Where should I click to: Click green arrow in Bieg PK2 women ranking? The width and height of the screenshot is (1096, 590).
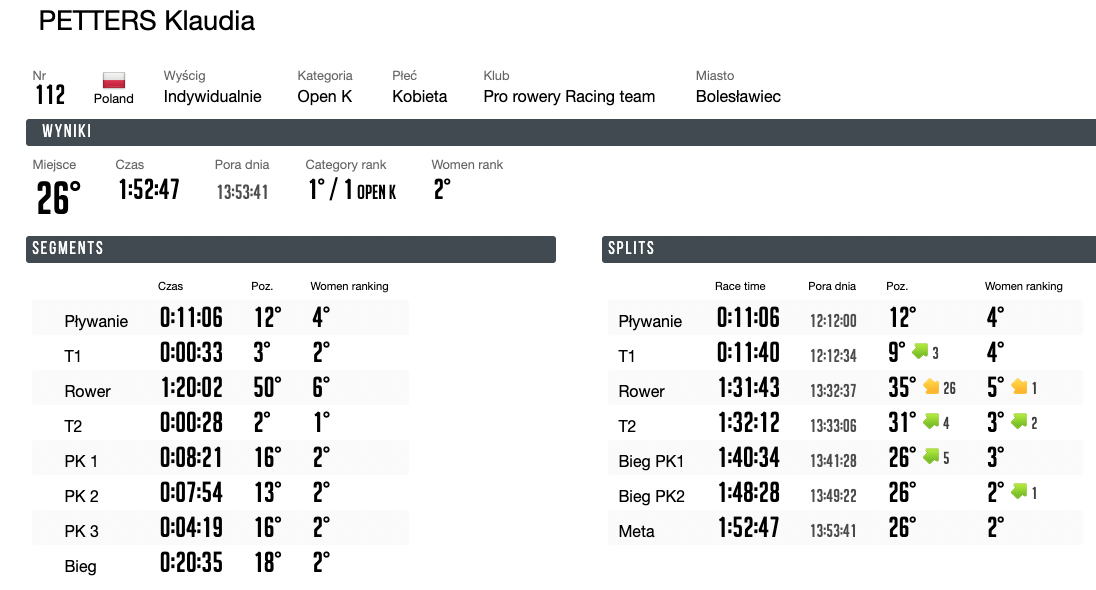[x=1019, y=491]
